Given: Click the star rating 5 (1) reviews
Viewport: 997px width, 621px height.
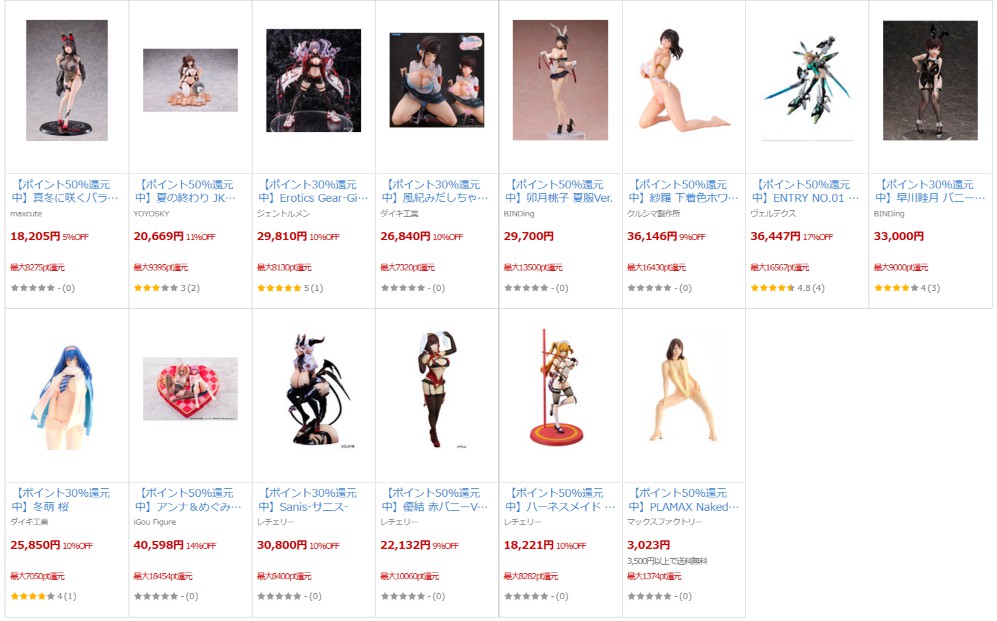Looking at the screenshot, I should tap(290, 288).
